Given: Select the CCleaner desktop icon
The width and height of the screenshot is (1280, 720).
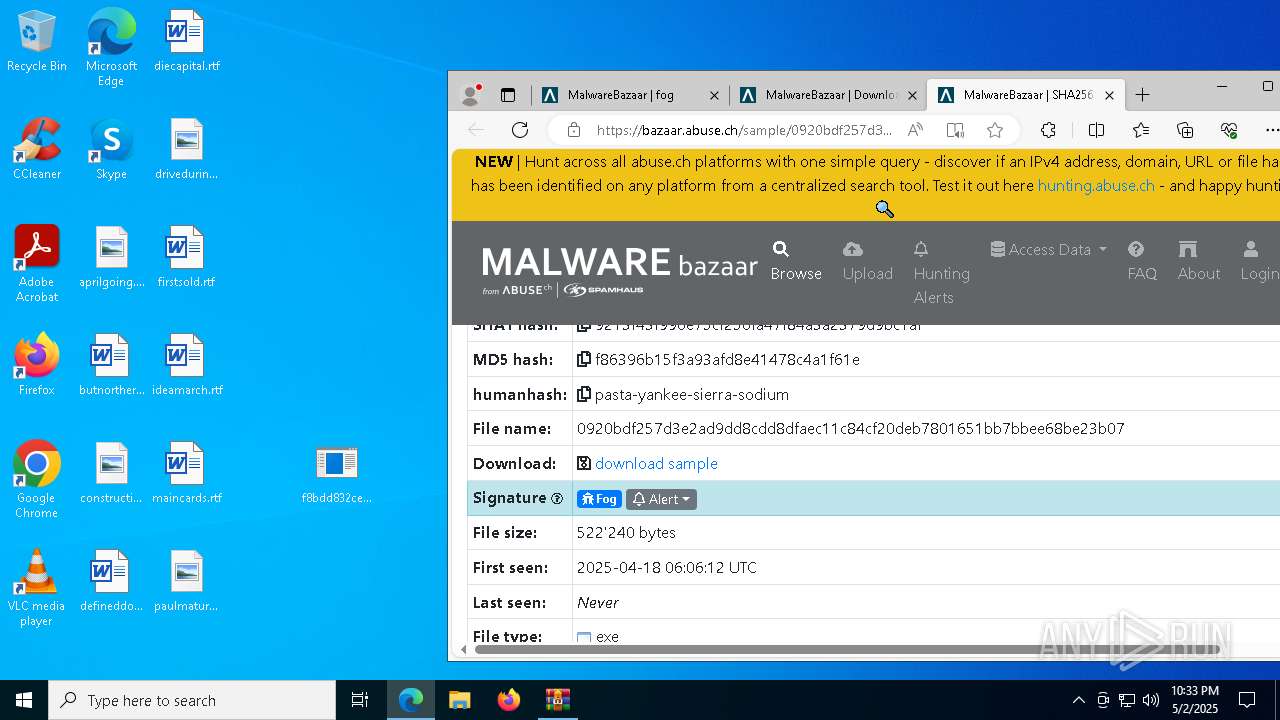Looking at the screenshot, I should pos(37,150).
